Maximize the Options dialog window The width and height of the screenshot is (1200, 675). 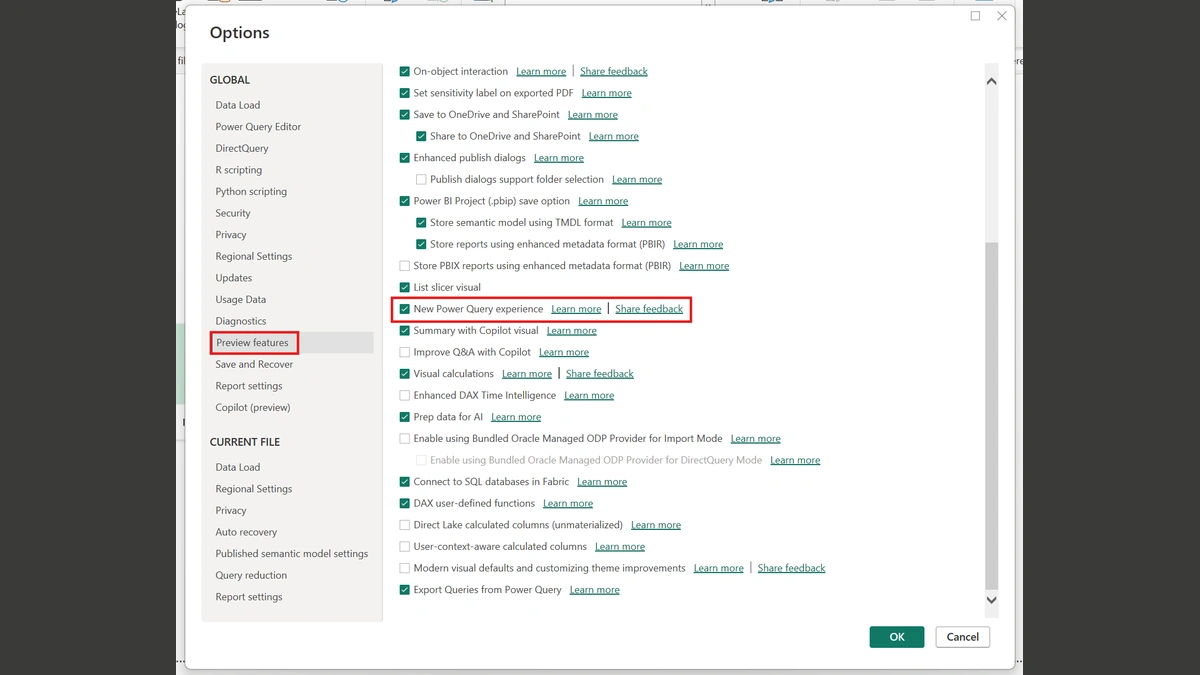[x=976, y=16]
